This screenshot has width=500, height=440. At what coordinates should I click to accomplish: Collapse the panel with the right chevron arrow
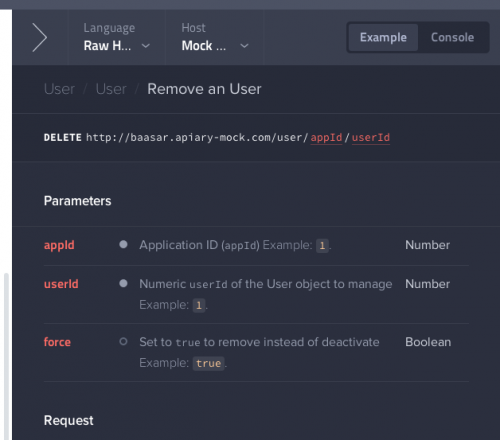tap(40, 37)
